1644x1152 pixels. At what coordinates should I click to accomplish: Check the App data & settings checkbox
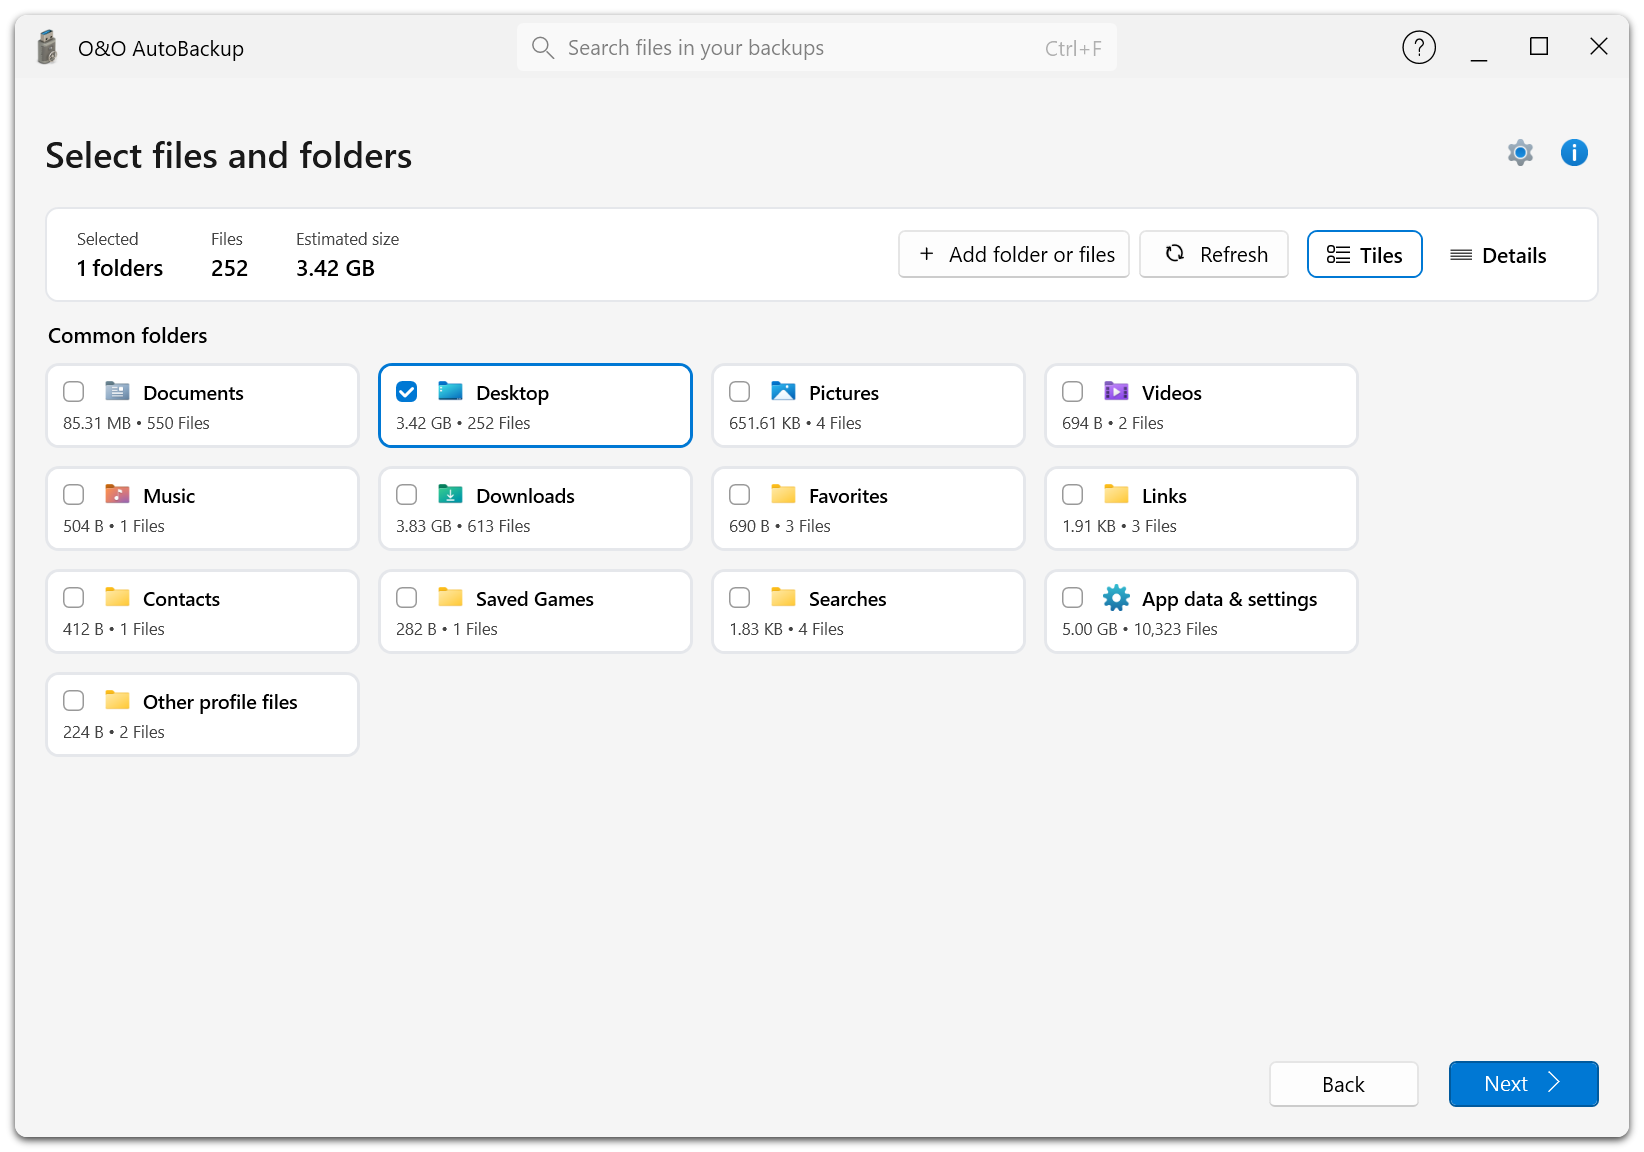pyautogui.click(x=1073, y=598)
